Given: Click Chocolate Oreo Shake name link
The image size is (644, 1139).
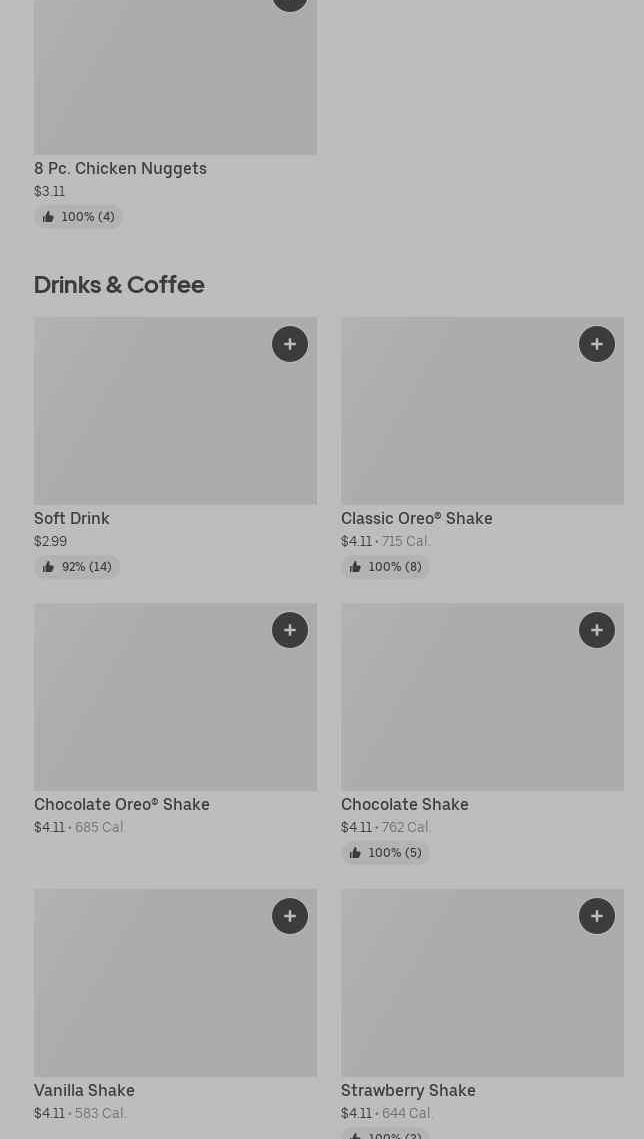Looking at the screenshot, I should point(122,804).
